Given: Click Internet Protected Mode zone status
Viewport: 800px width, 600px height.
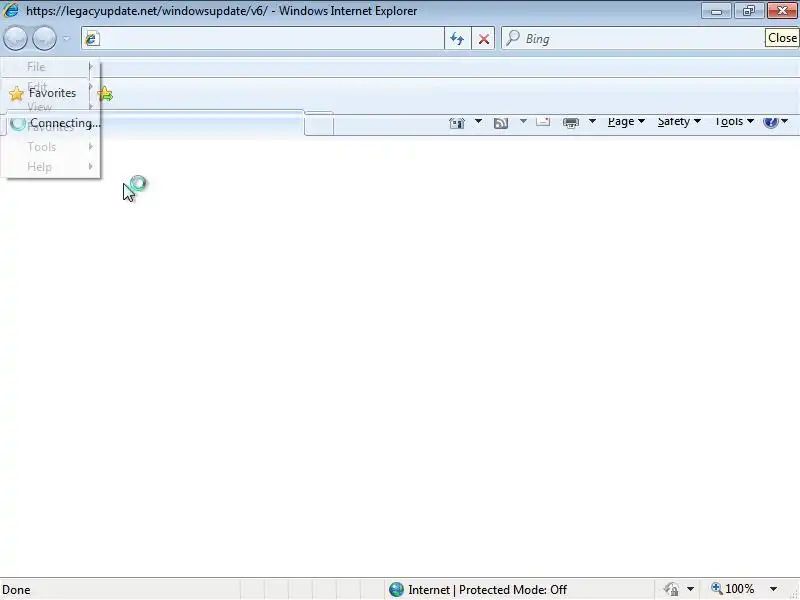Looking at the screenshot, I should [478, 590].
